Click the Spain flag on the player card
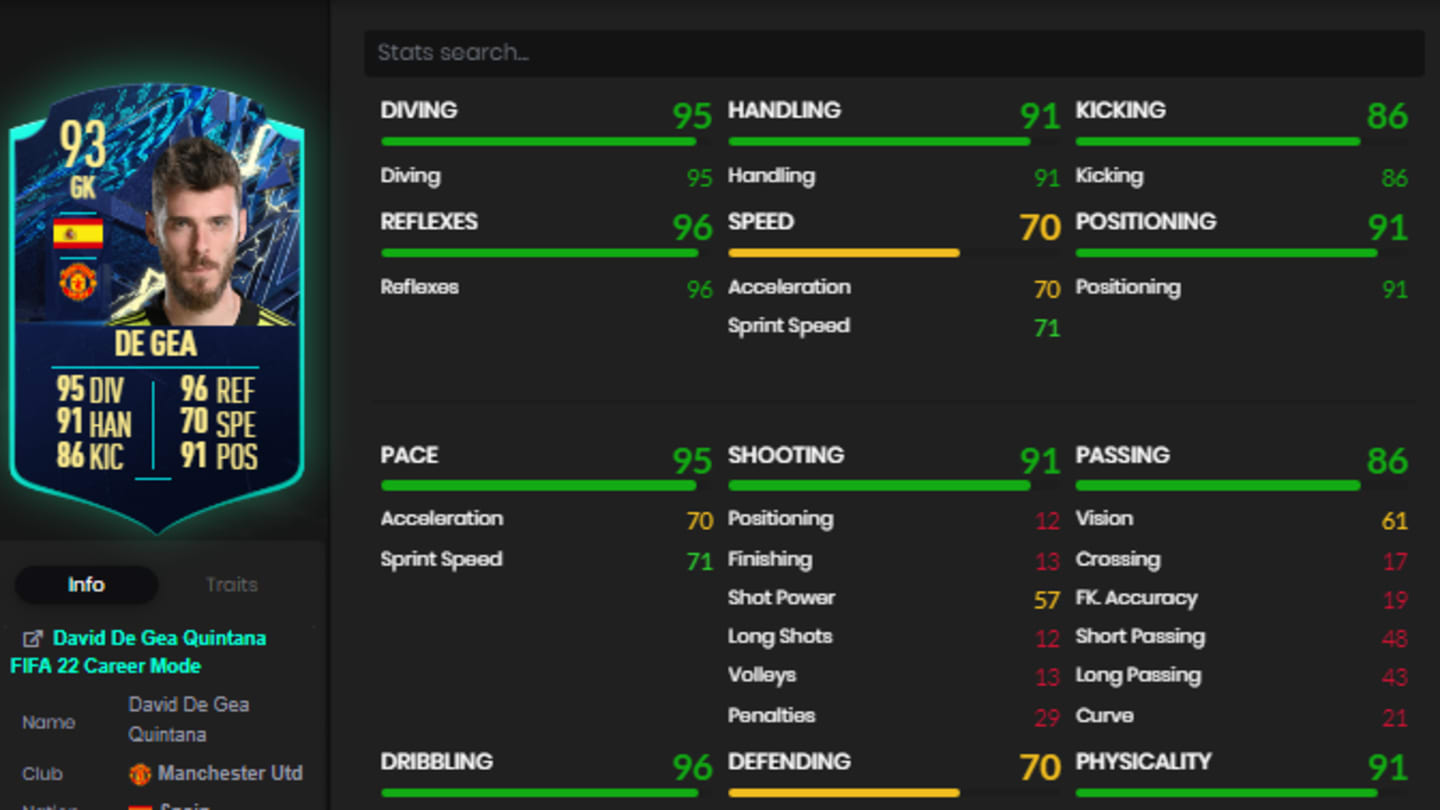This screenshot has height=810, width=1440. point(78,234)
